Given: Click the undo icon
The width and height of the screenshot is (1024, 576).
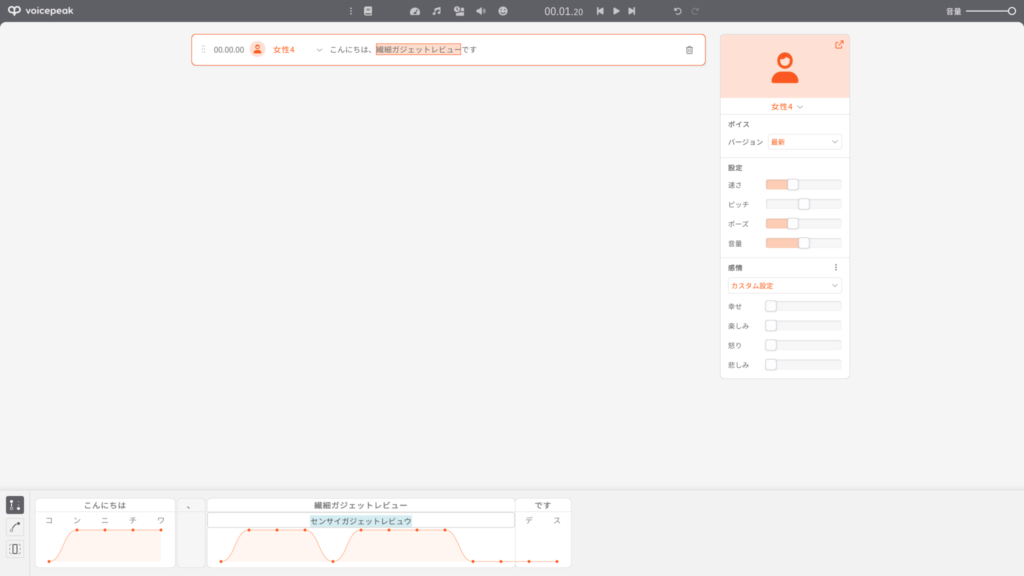Looking at the screenshot, I should 677,11.
